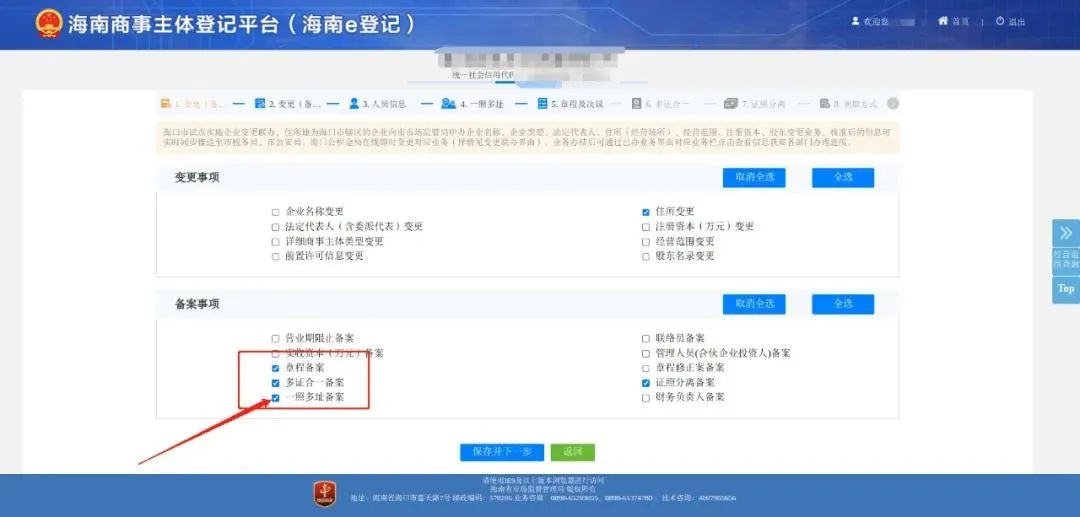Click the 一照多址 step icon

449,103
